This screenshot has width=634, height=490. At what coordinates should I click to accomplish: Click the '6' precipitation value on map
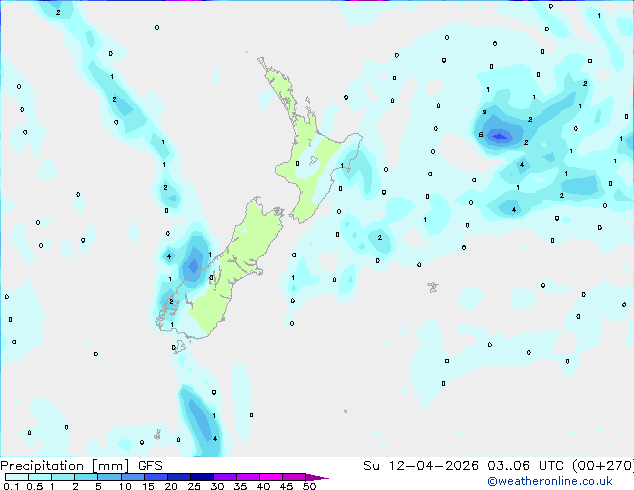481,135
